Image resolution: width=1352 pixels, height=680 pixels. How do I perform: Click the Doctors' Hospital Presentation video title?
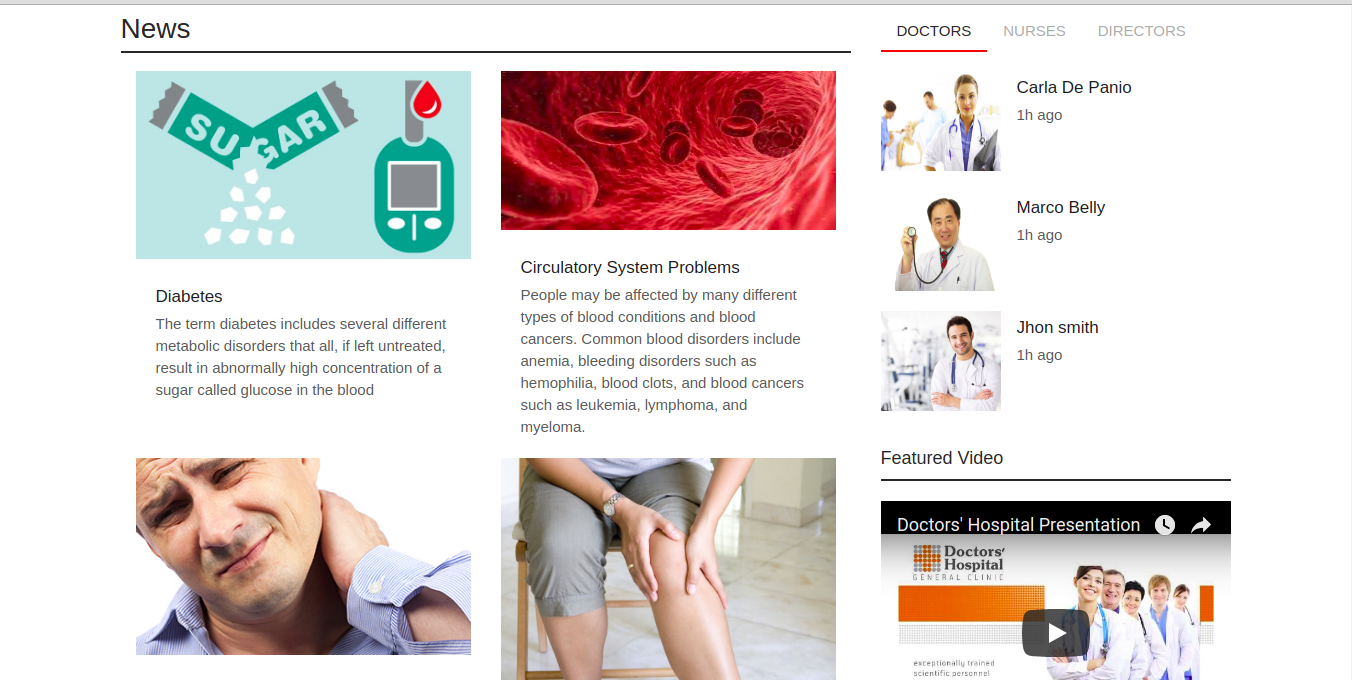pyautogui.click(x=1018, y=525)
